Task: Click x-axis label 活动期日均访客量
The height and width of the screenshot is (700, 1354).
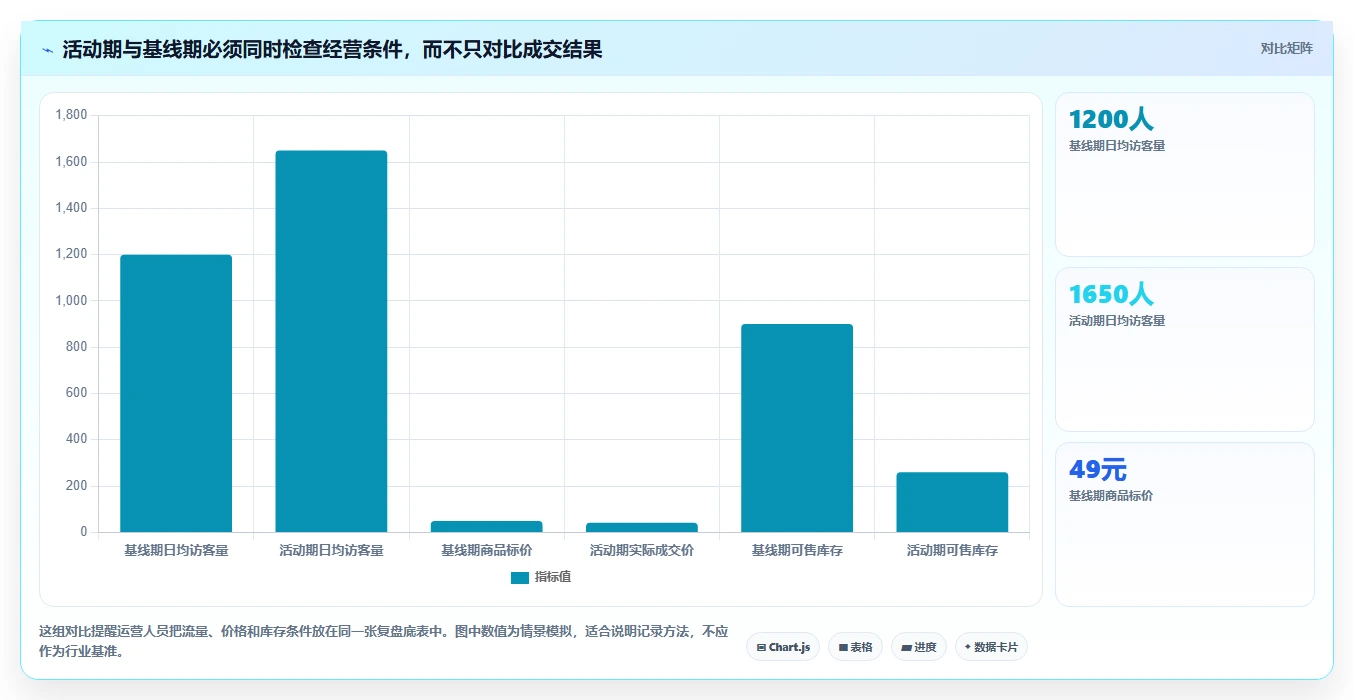Action: [x=331, y=551]
